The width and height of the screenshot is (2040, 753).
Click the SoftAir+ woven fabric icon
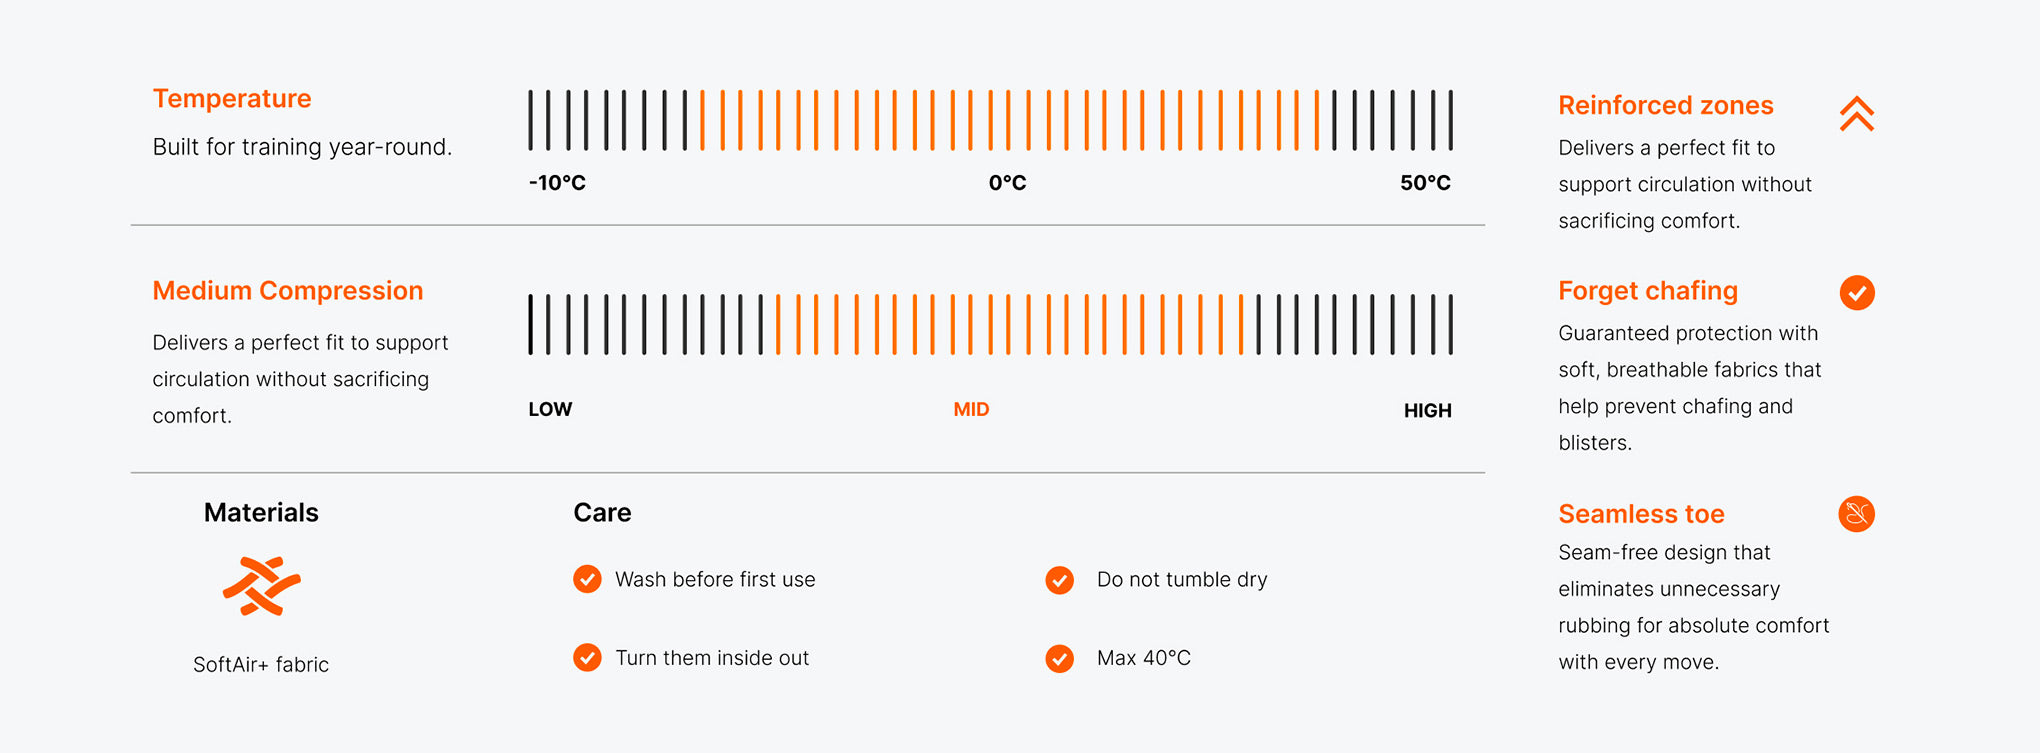[x=261, y=586]
